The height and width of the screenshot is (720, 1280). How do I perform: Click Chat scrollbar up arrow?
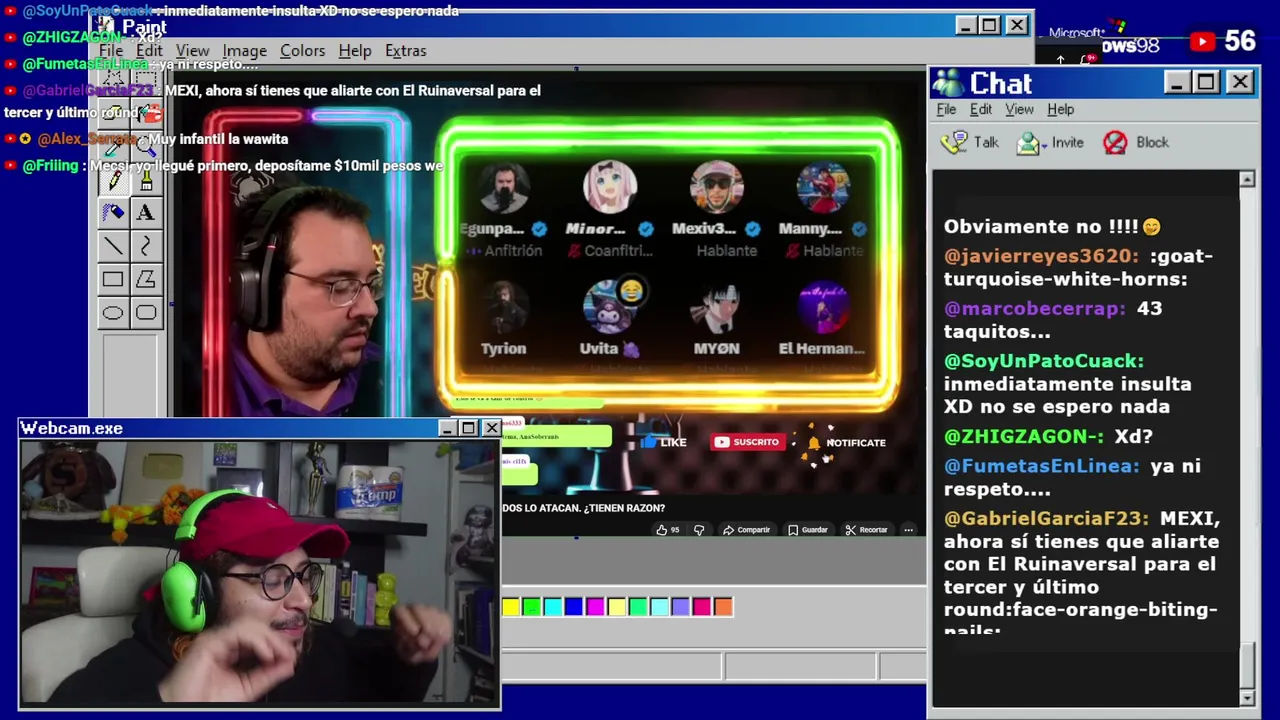point(1247,180)
